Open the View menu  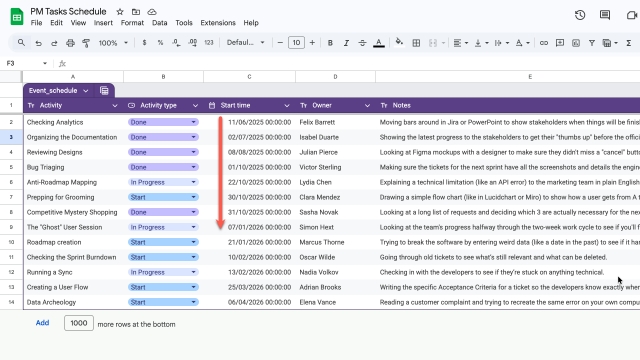coord(78,23)
